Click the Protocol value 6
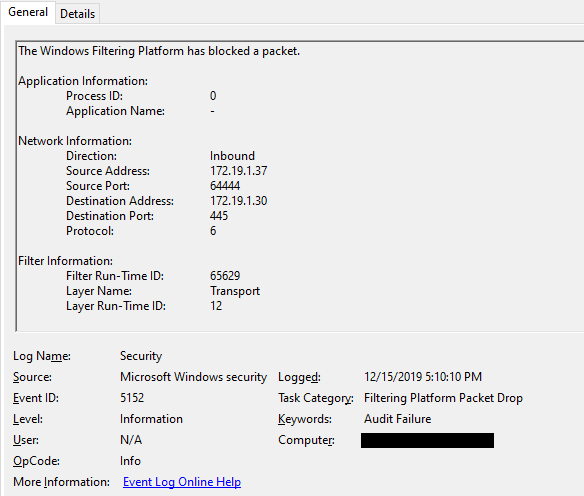 pos(213,231)
